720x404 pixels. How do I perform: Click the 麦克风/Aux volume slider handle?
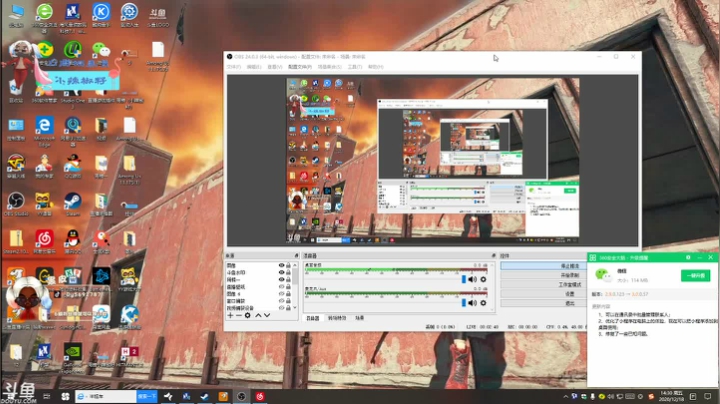pos(464,303)
